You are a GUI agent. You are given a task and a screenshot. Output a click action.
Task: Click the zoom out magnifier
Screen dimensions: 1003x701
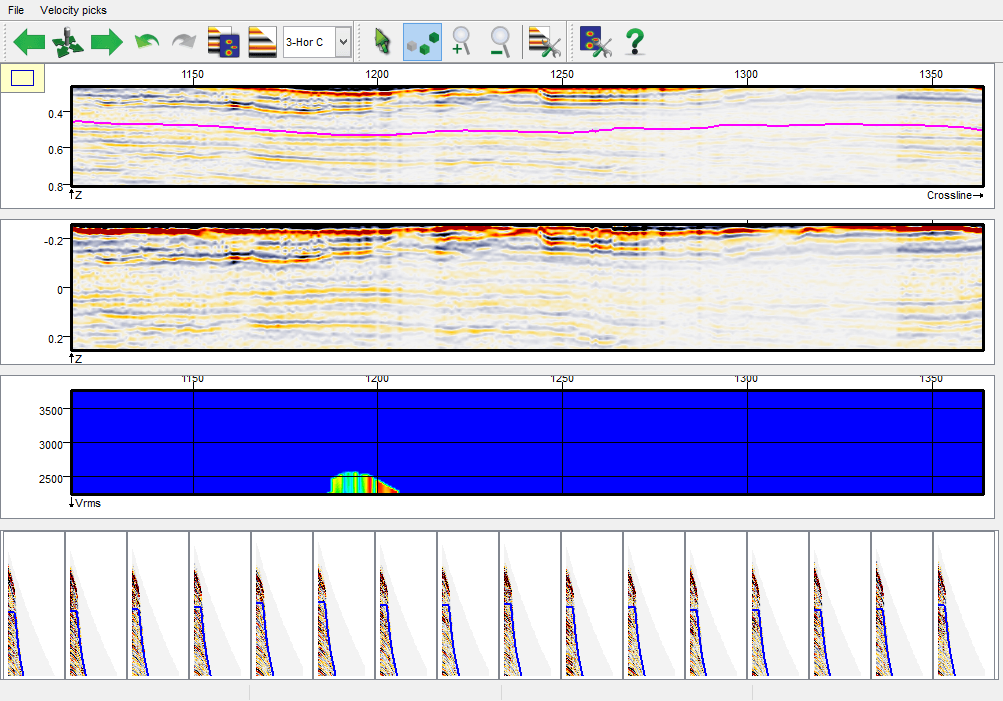click(x=500, y=42)
